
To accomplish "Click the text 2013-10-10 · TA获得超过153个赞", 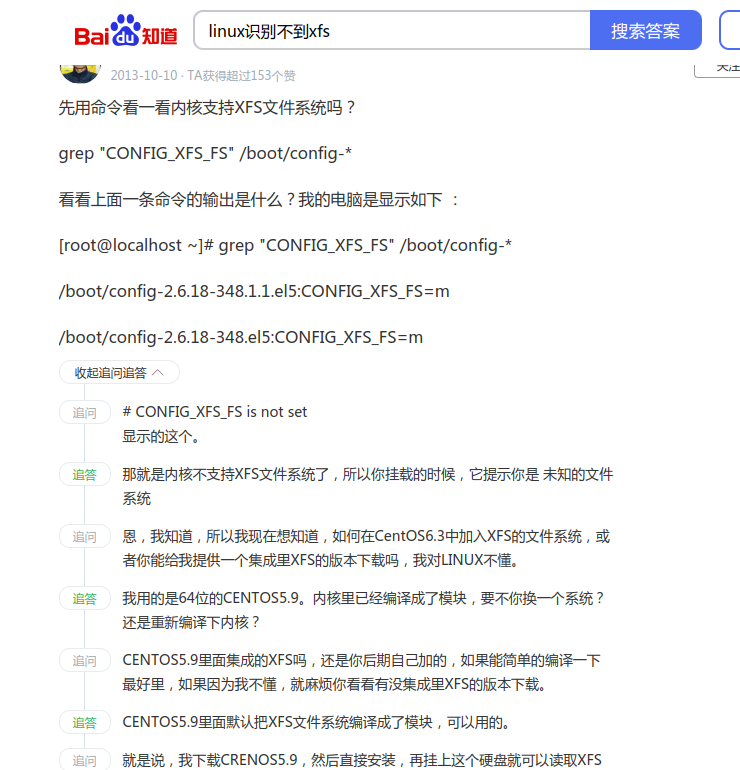I will tap(203, 76).
